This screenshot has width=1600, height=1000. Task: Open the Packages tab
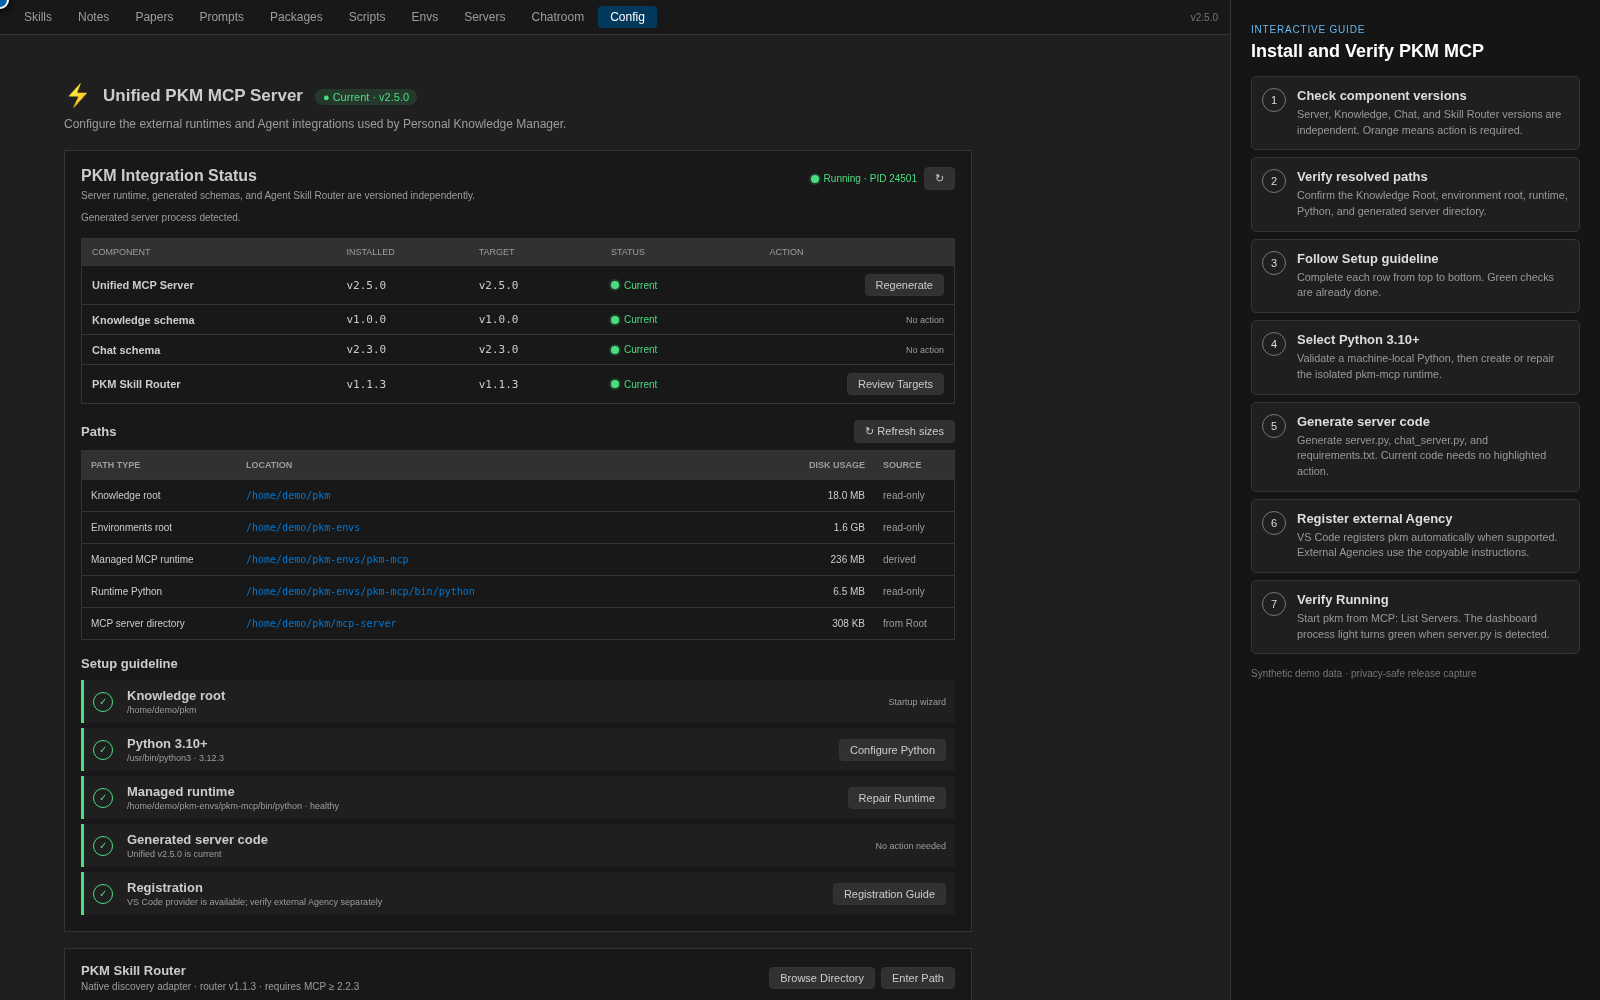tap(296, 17)
